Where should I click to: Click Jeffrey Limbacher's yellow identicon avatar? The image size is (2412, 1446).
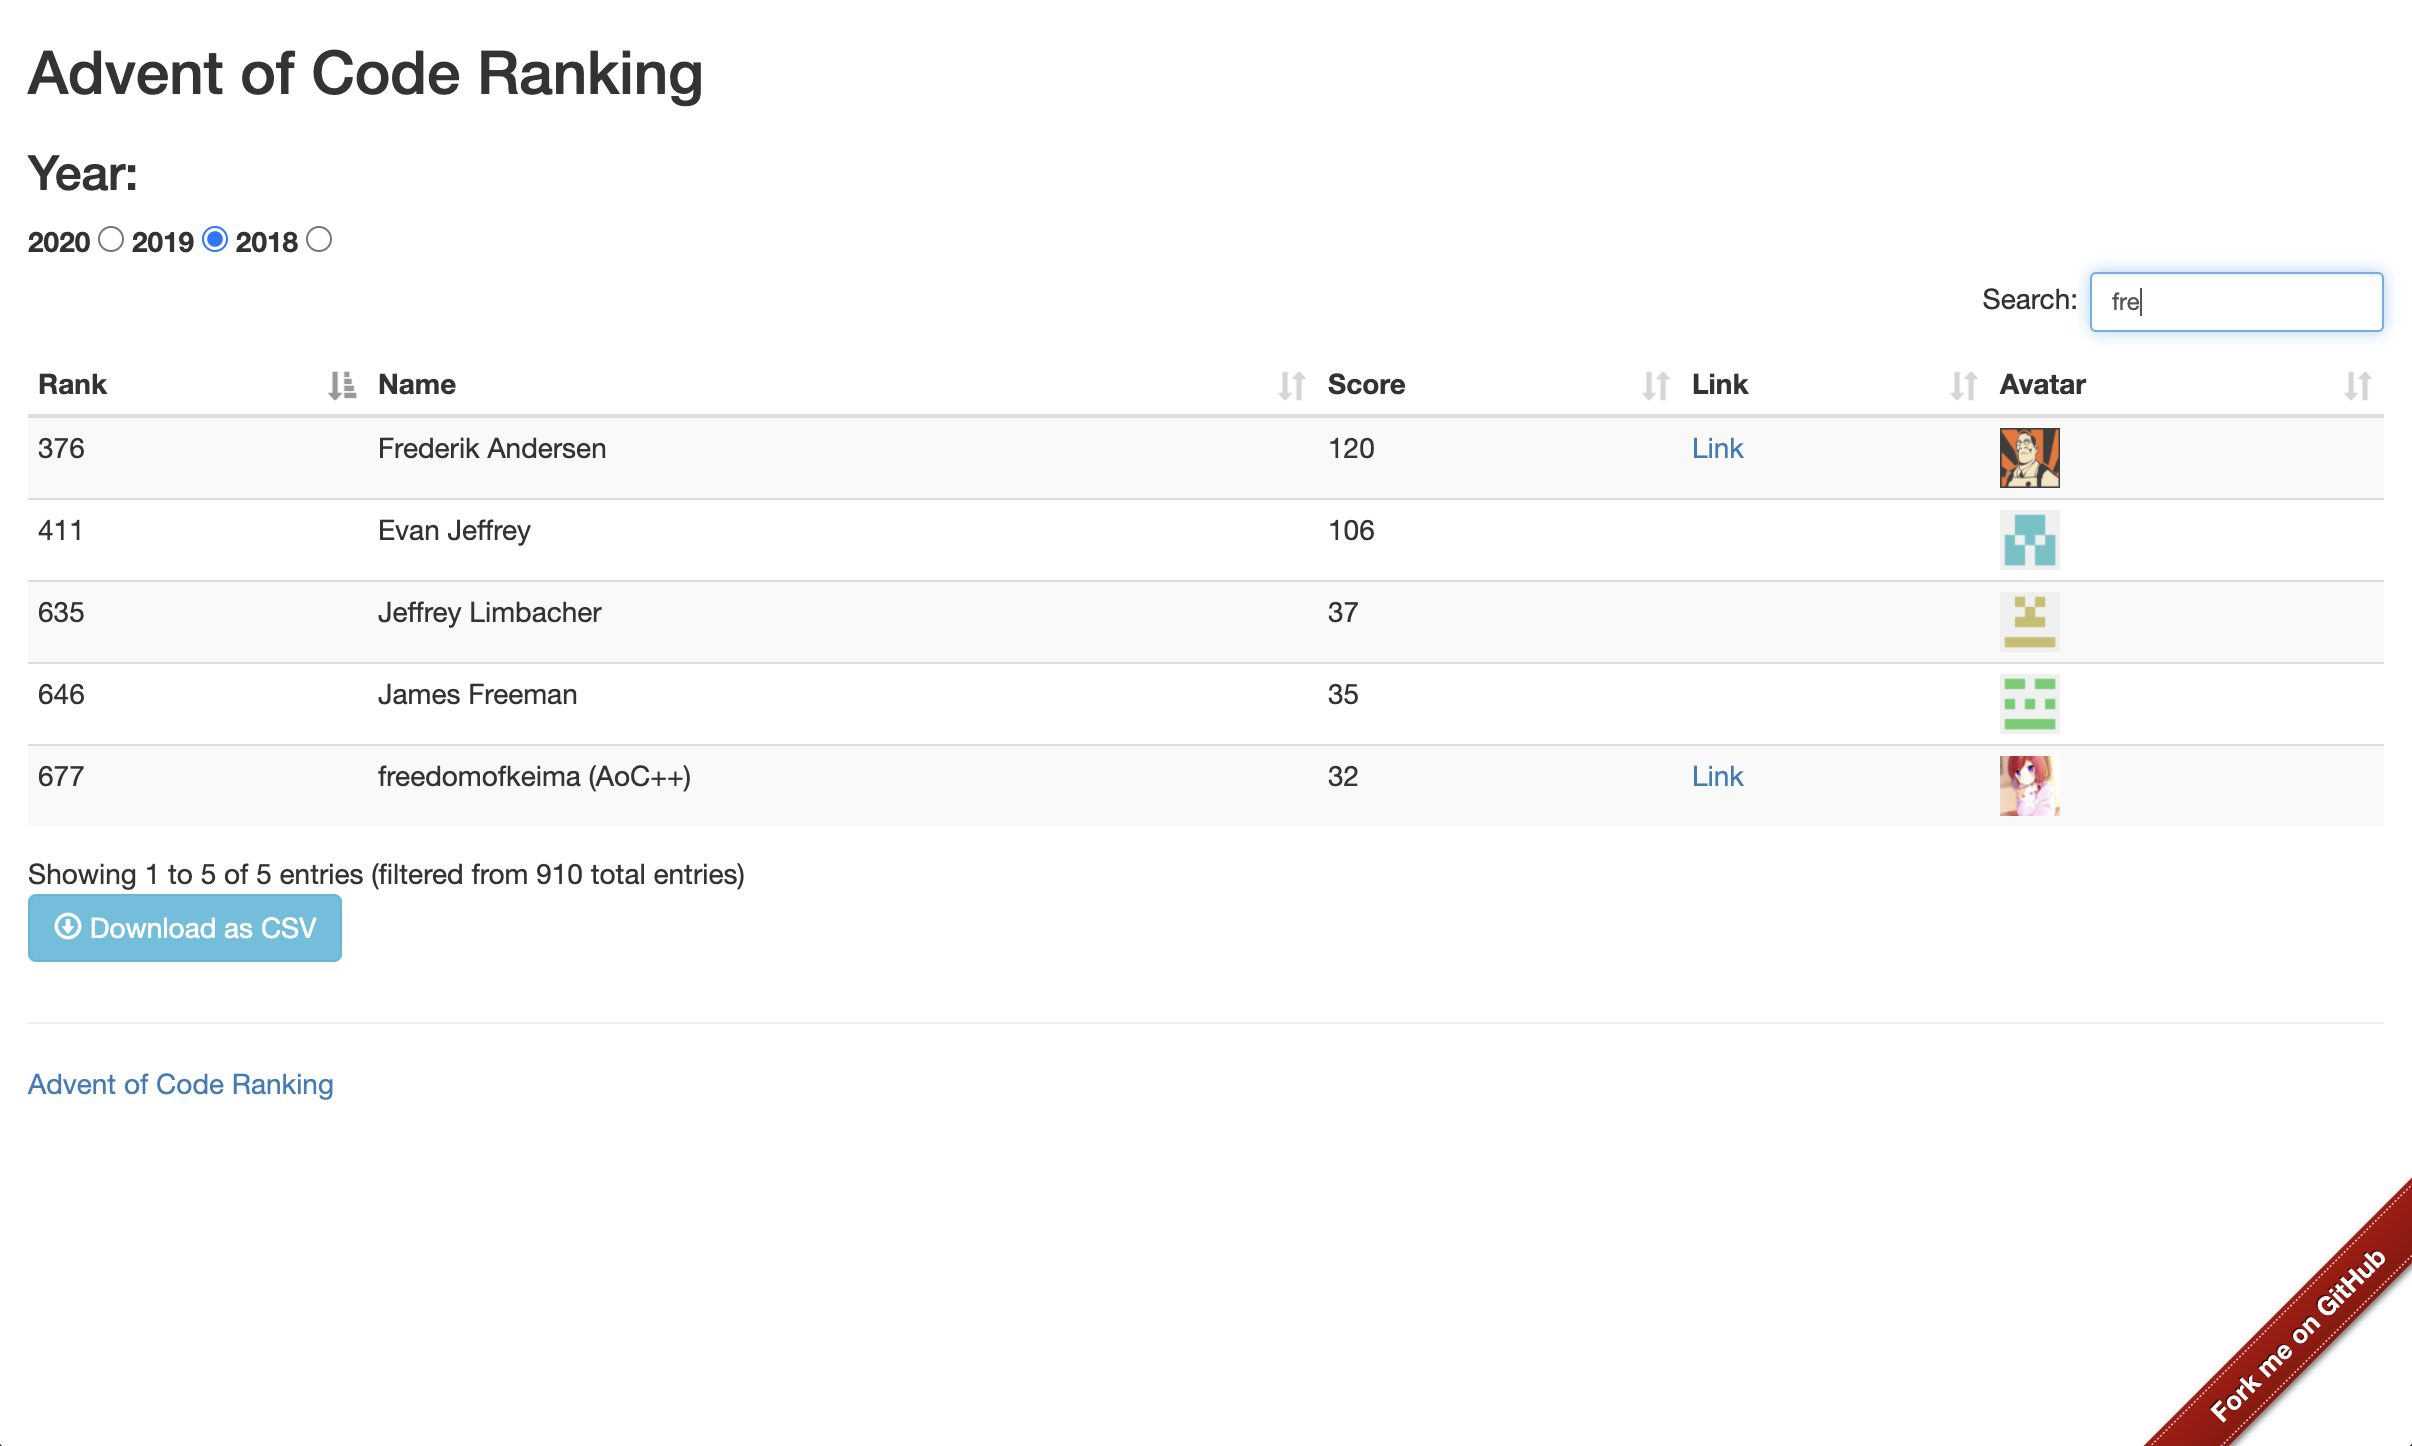point(2029,622)
